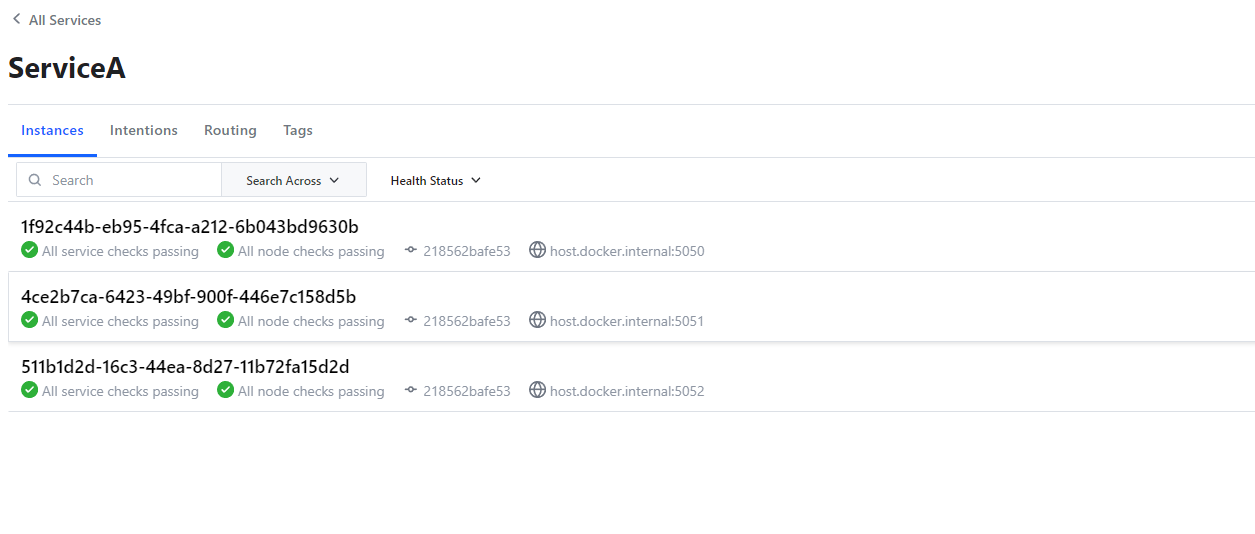Open instance 511b1d2d-16c3-44ea-8d27-11b72fa15d2d
Viewport: 1255px width, 534px height.
(x=185, y=366)
